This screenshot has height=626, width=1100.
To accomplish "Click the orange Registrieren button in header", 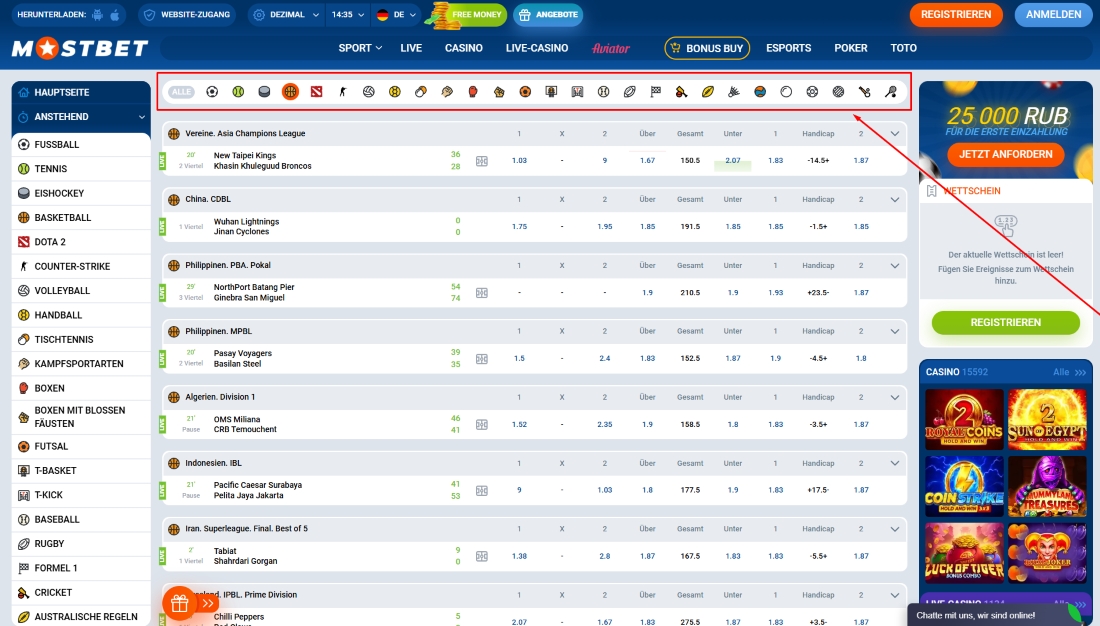I will pyautogui.click(x=956, y=15).
